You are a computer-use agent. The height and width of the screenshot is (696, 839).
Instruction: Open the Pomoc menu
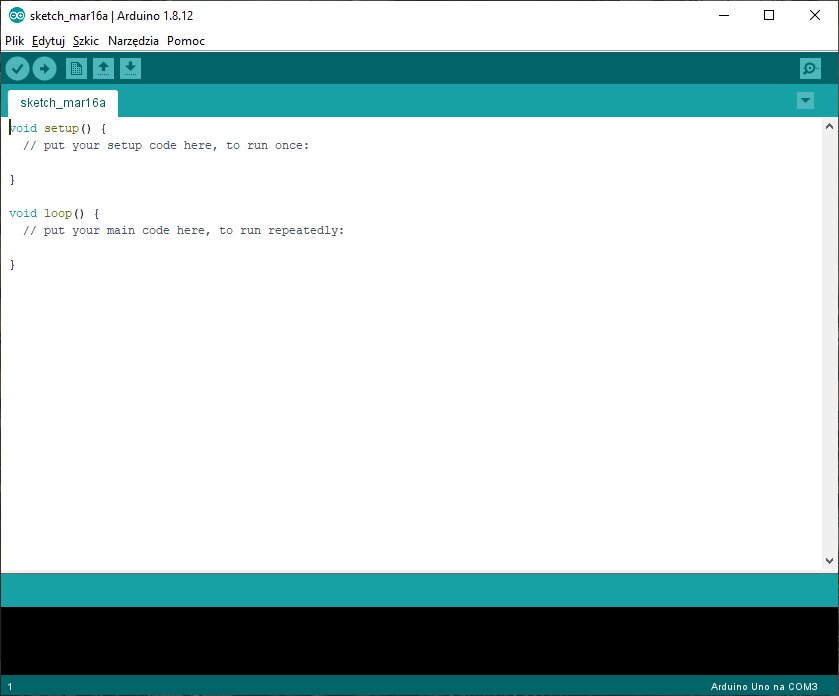tap(186, 41)
